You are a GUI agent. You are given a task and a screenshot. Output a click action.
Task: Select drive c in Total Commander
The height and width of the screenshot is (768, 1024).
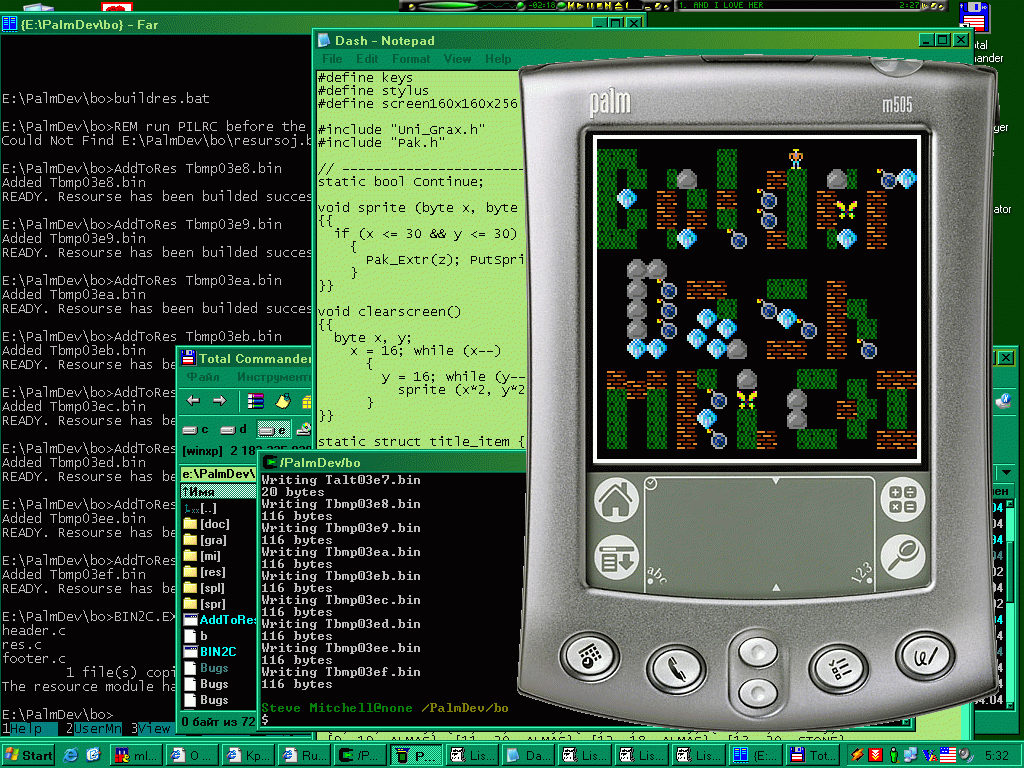[195, 429]
